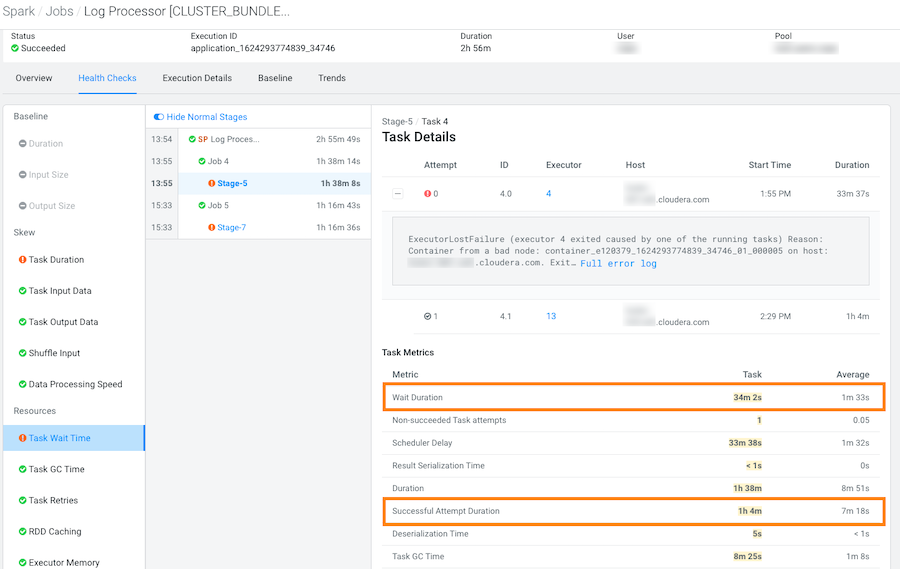Open Task Retries check
Image resolution: width=900 pixels, height=569 pixels.
(x=53, y=500)
